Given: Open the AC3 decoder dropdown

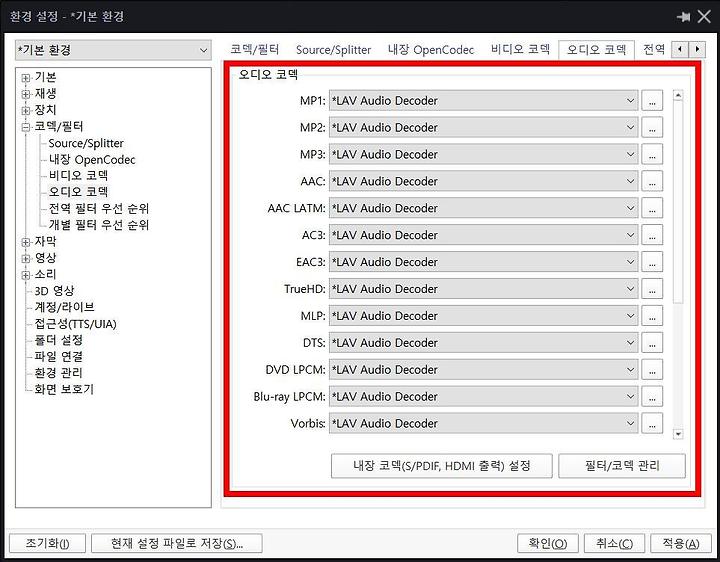Looking at the screenshot, I should 484,235.
